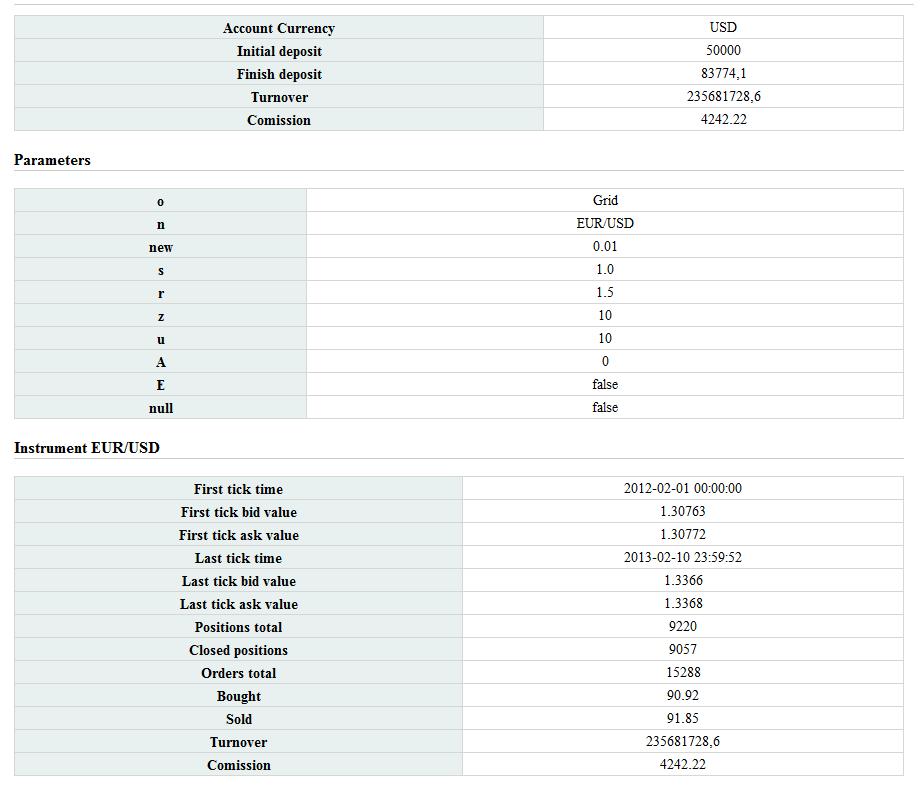Select the Orders total value 15288
Viewport: 921px width, 793px height.
pos(682,673)
